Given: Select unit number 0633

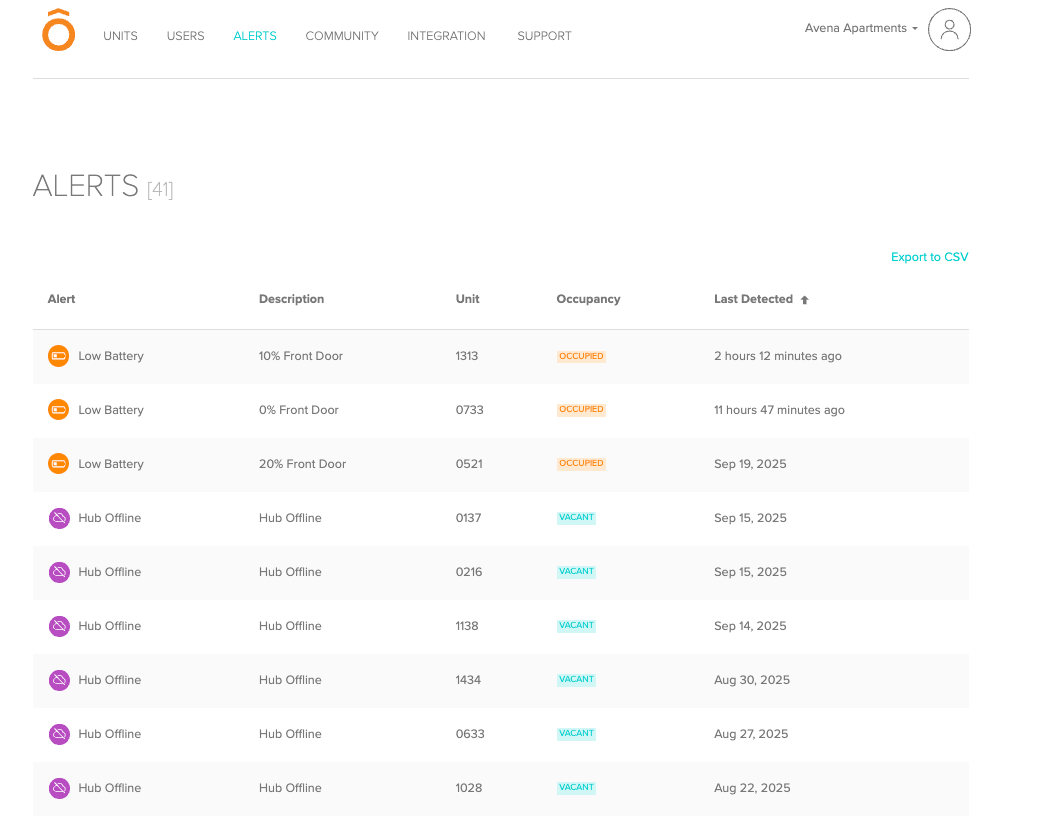Looking at the screenshot, I should point(470,734).
